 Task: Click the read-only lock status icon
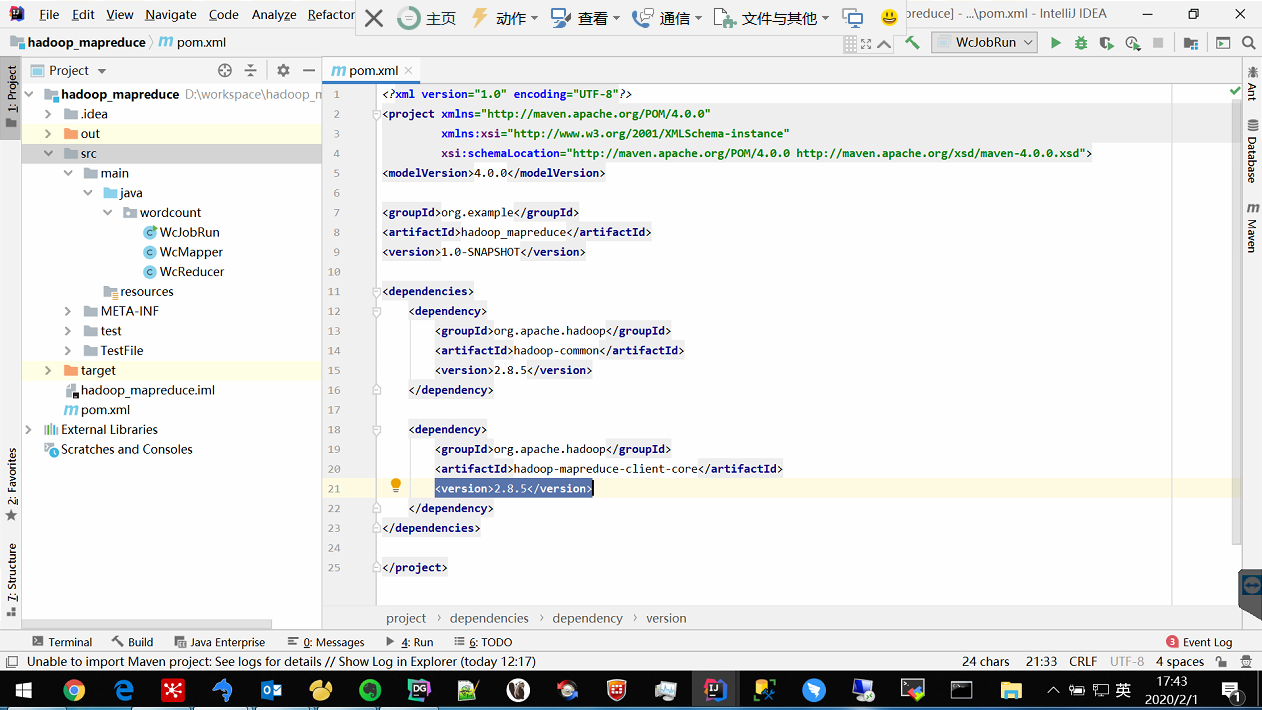click(x=1221, y=661)
